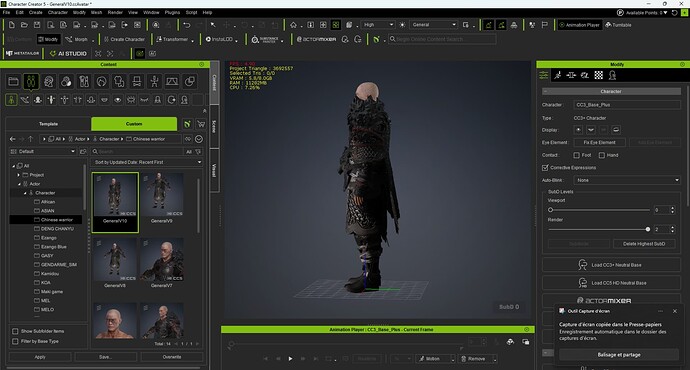
Task: Select the Accessory hat icon in Content
Action: click(137, 81)
